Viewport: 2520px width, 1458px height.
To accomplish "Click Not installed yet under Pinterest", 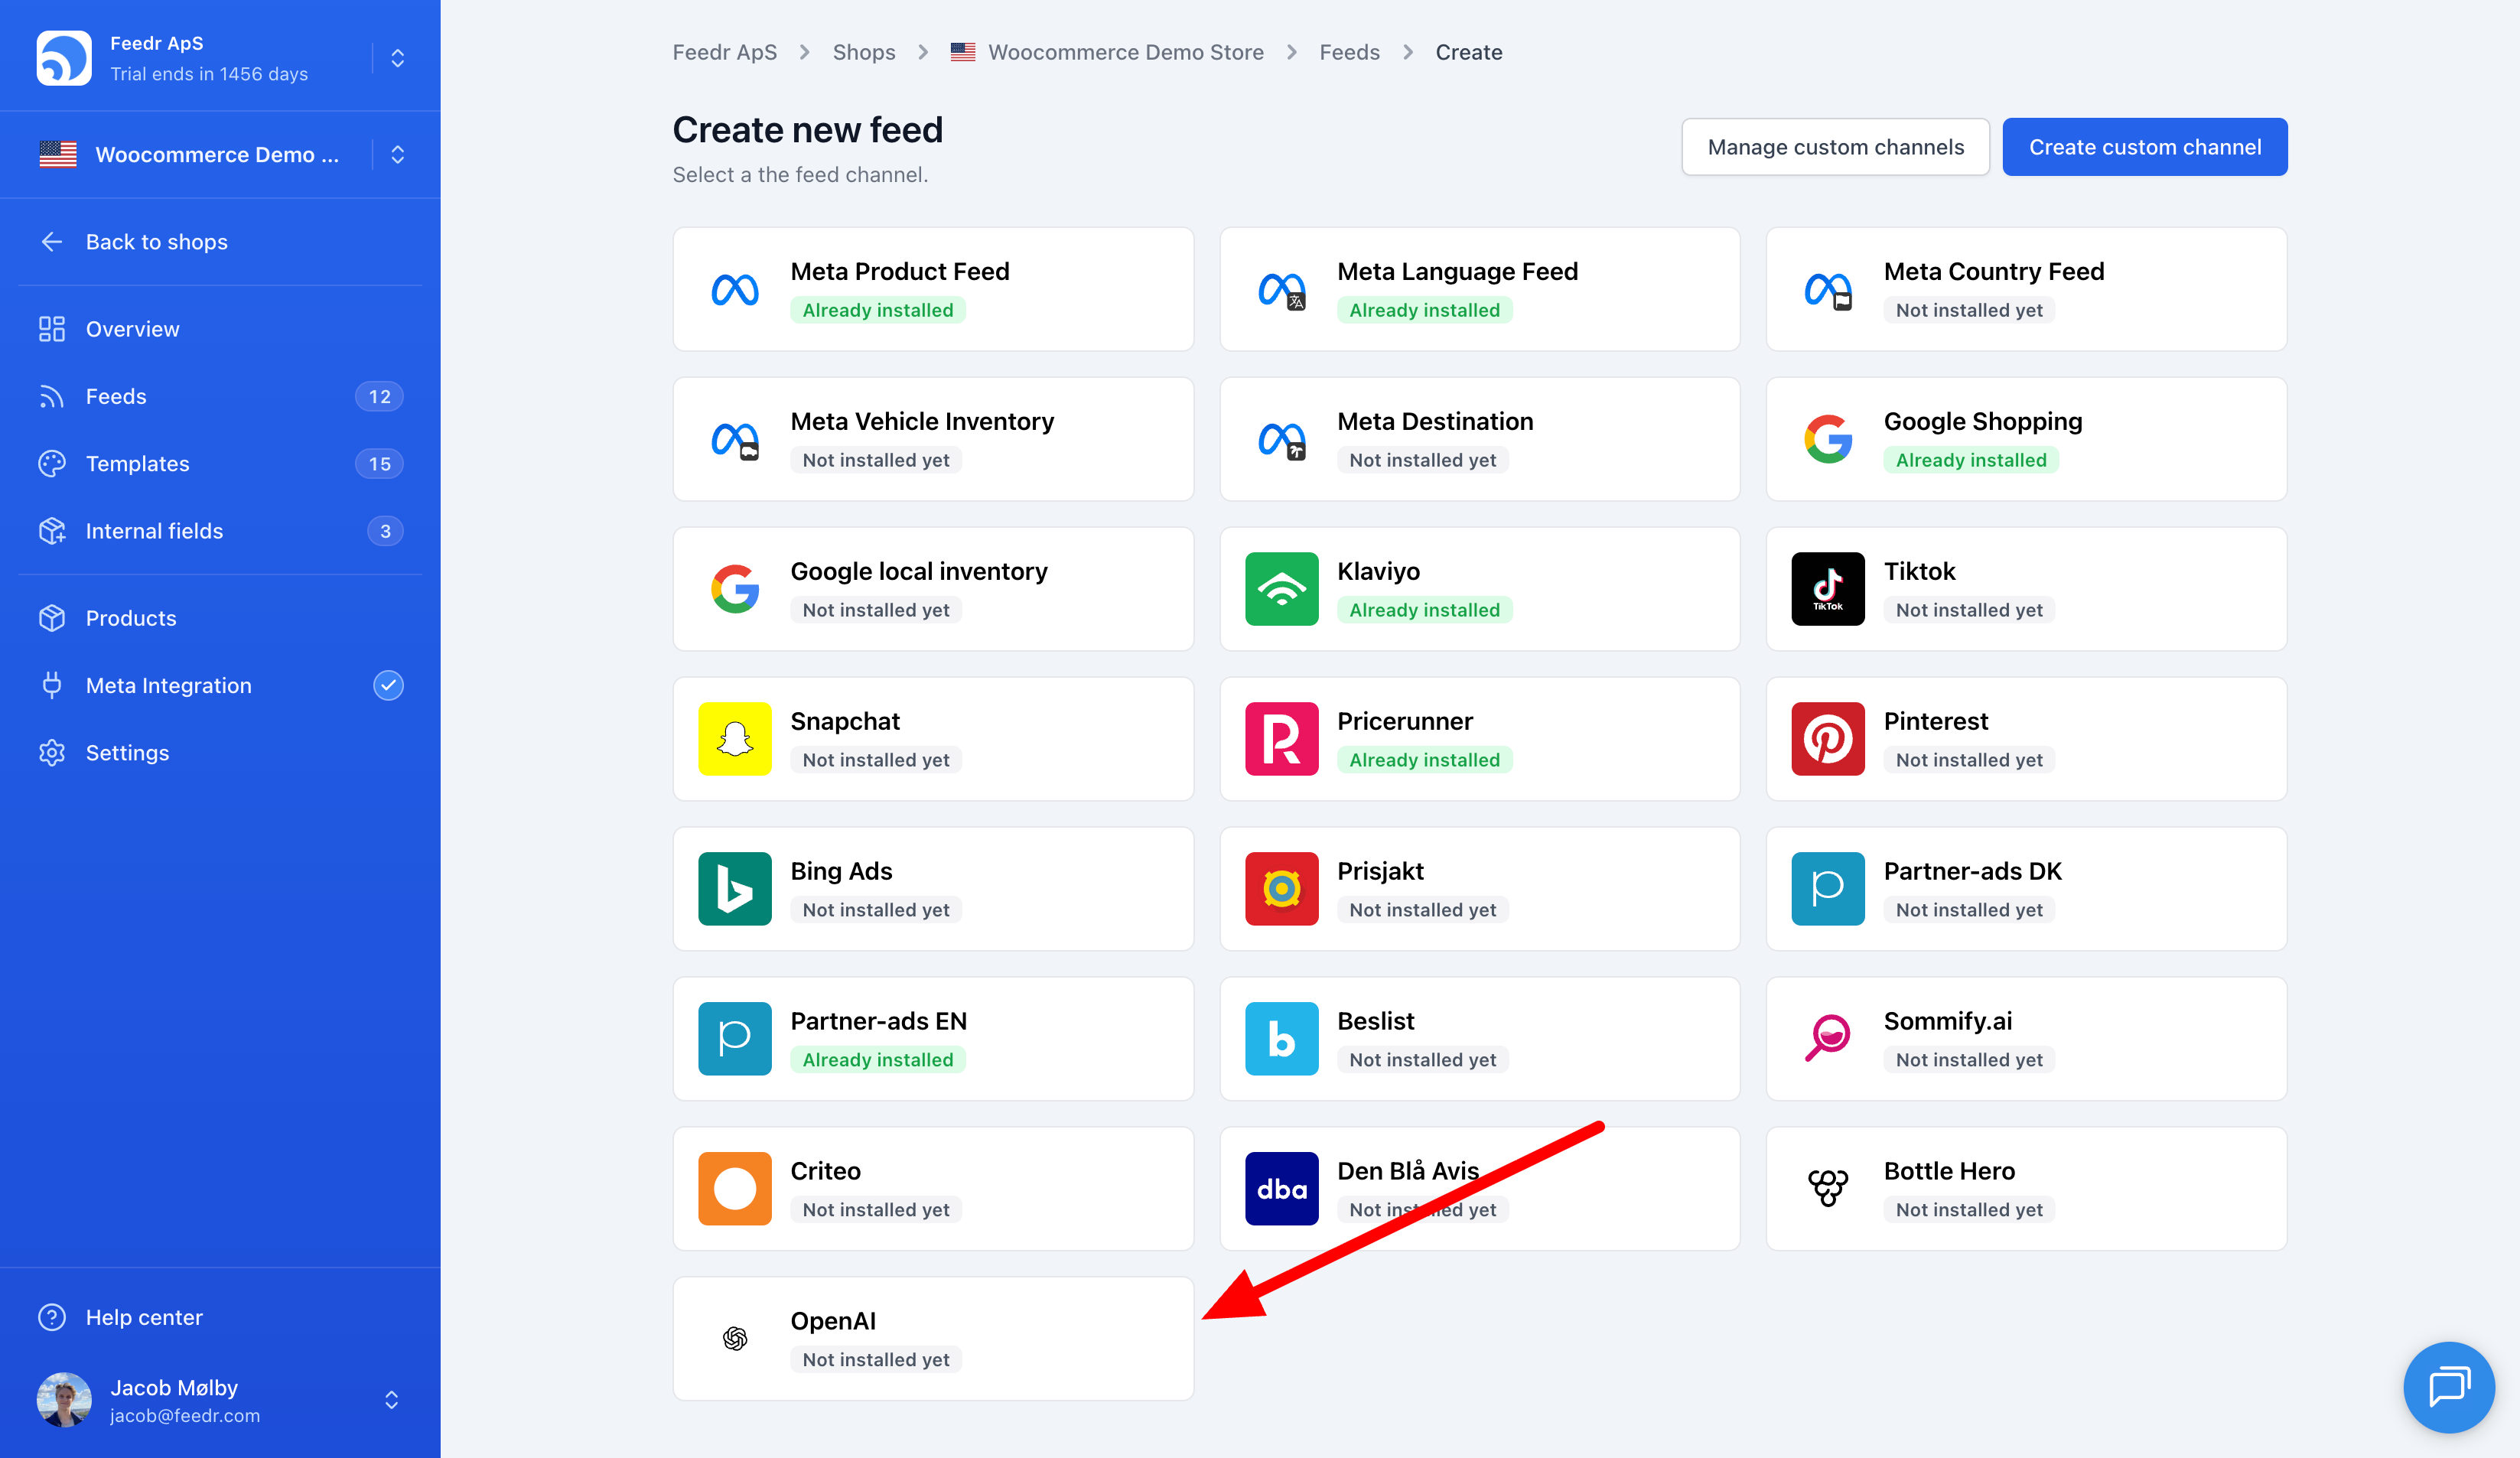I will tap(1969, 760).
